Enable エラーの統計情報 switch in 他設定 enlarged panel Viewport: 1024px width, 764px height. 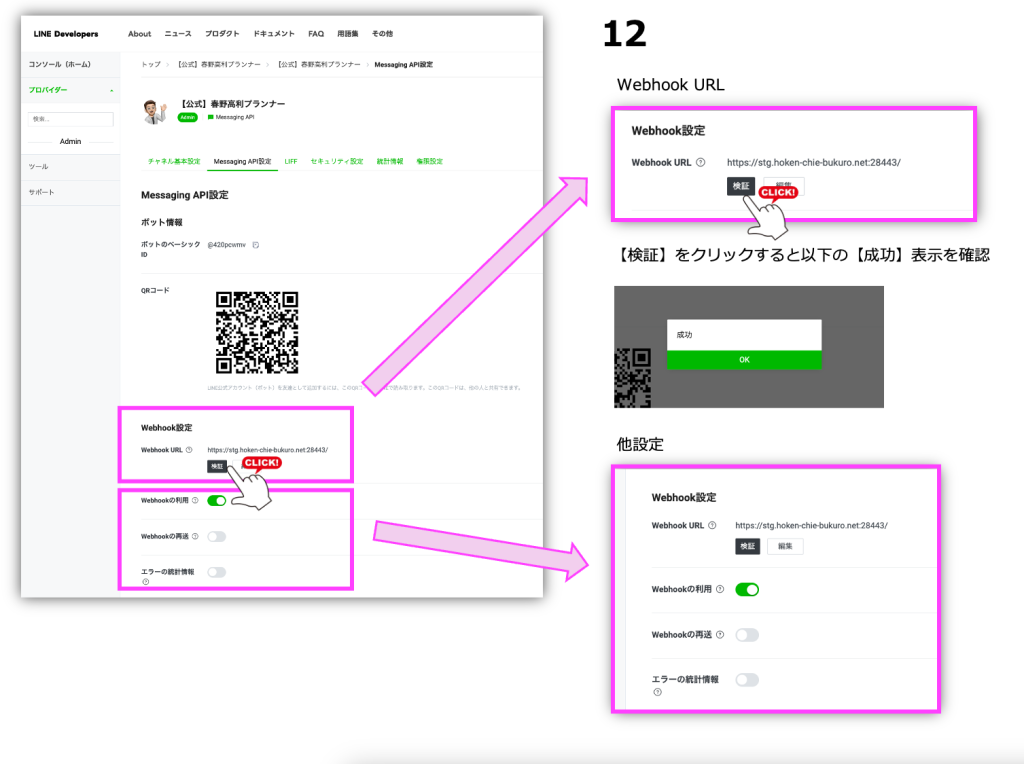(747, 680)
